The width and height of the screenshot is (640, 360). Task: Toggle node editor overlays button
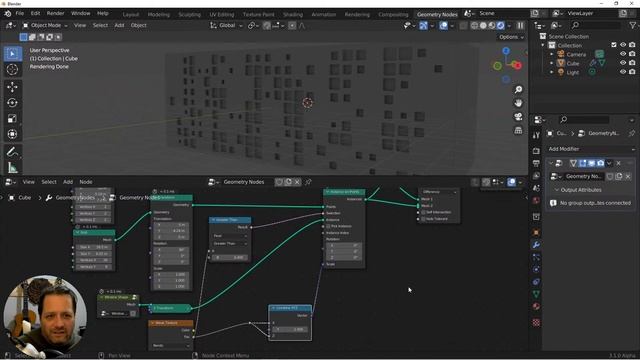click(511, 182)
